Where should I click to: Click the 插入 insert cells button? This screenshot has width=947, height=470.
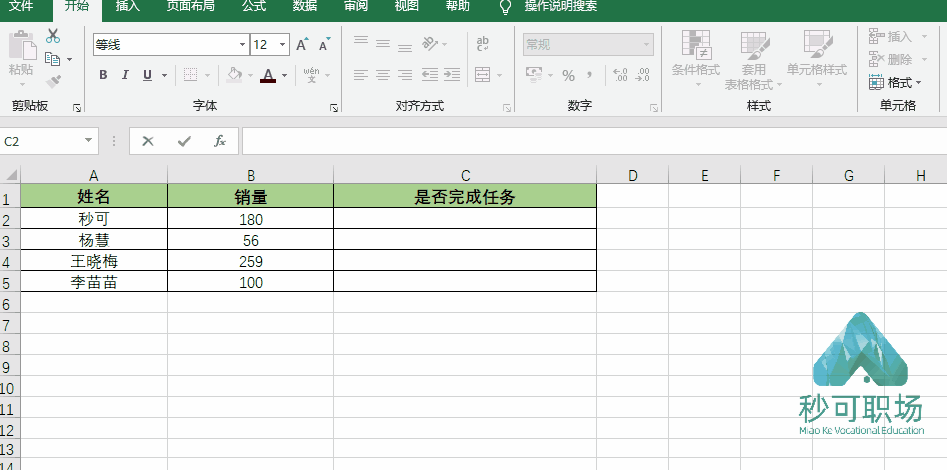coord(897,37)
